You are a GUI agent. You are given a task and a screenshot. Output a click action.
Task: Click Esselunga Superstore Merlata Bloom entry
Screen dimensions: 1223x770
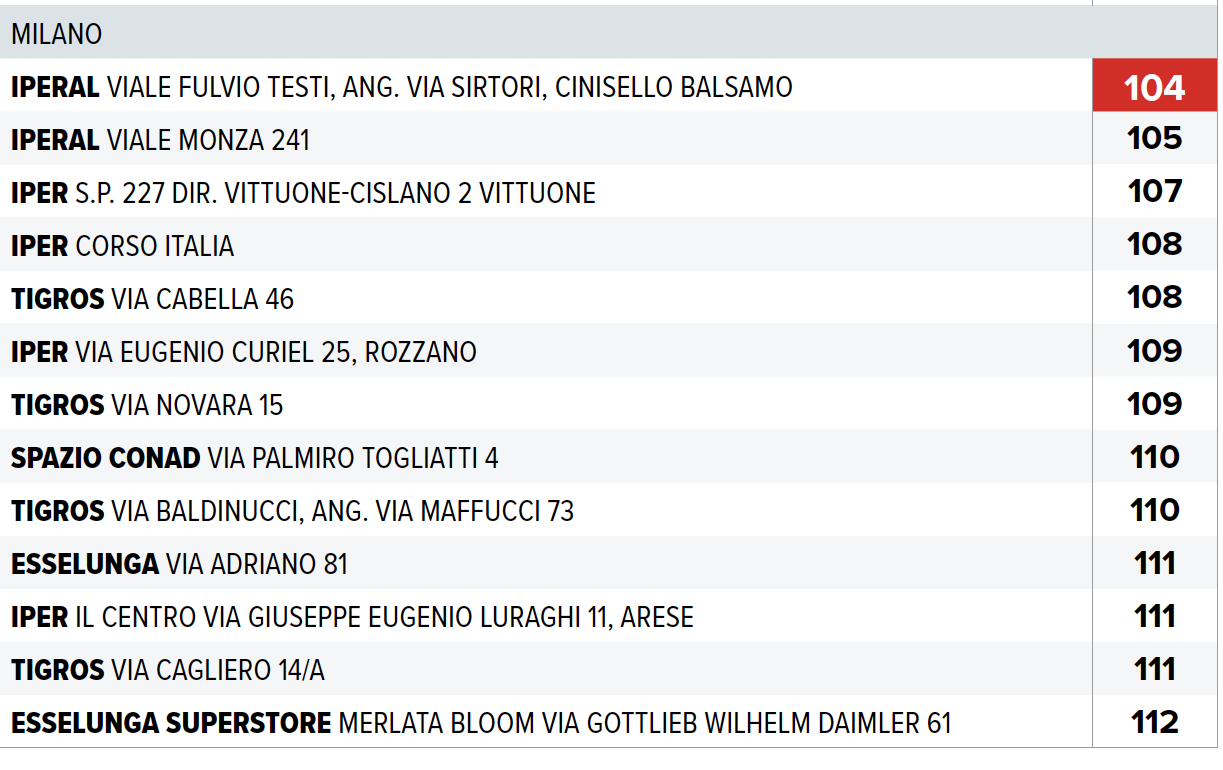[480, 723]
